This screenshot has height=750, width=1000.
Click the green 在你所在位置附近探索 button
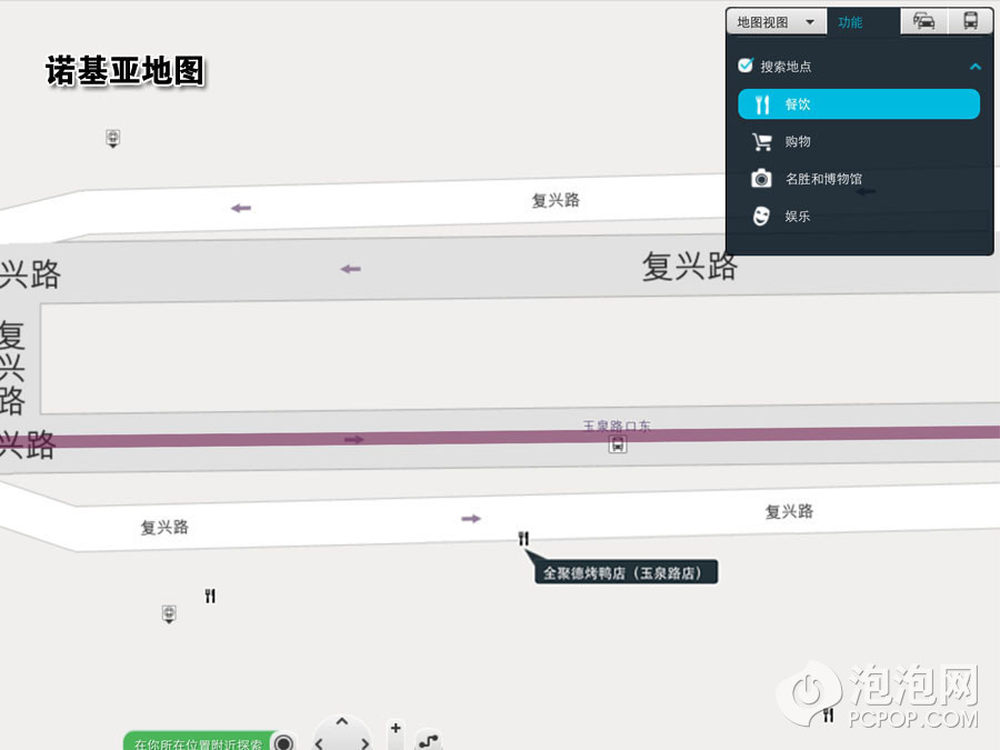(198, 742)
